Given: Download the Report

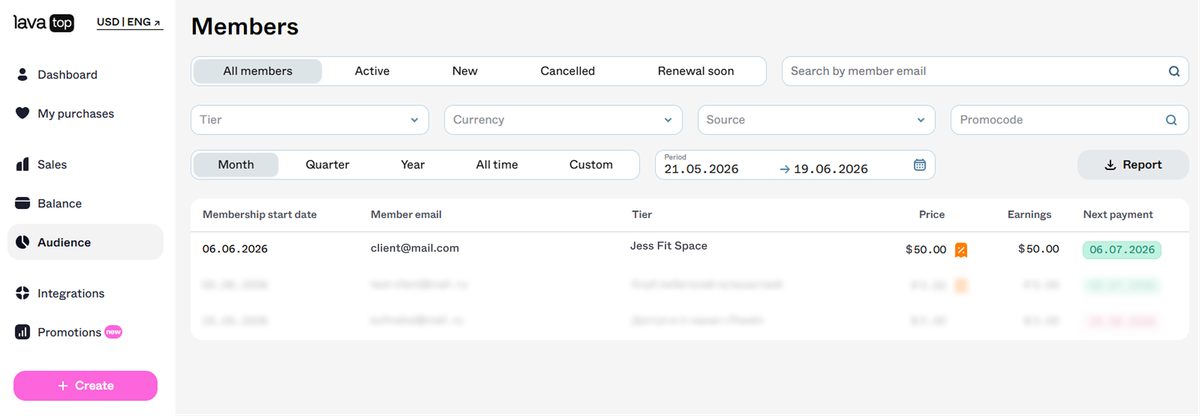Looking at the screenshot, I should (x=1133, y=165).
